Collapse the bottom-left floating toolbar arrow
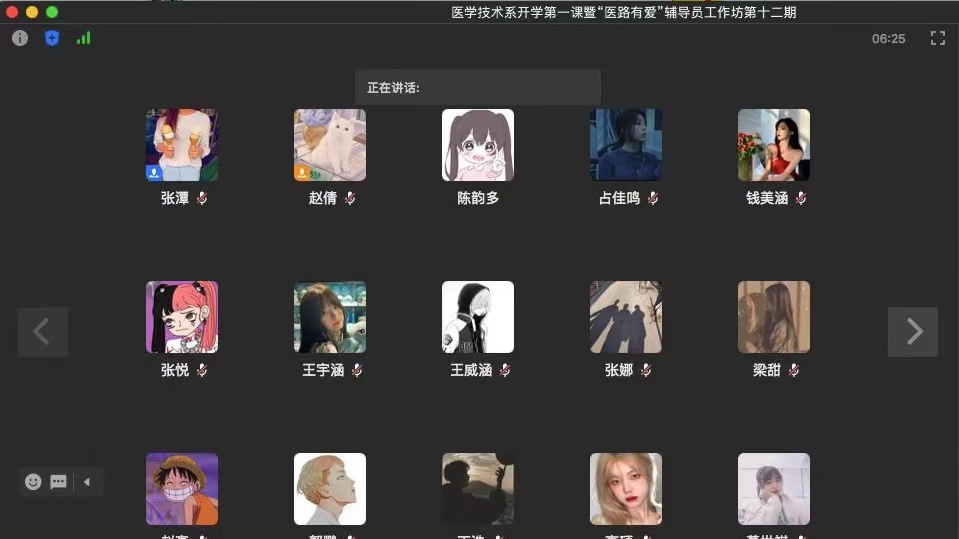Image resolution: width=959 pixels, height=539 pixels. click(x=87, y=482)
